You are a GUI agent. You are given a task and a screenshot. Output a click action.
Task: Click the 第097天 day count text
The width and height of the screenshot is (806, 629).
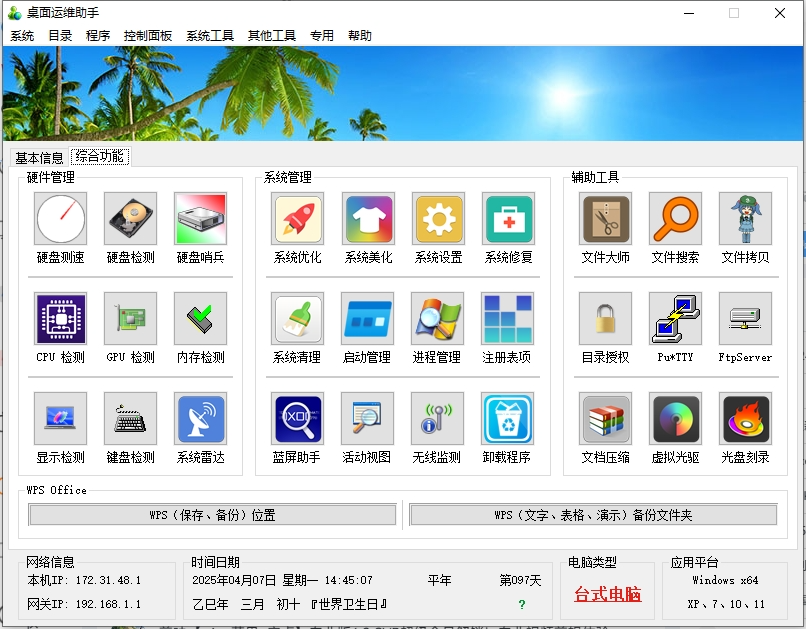tap(520, 580)
